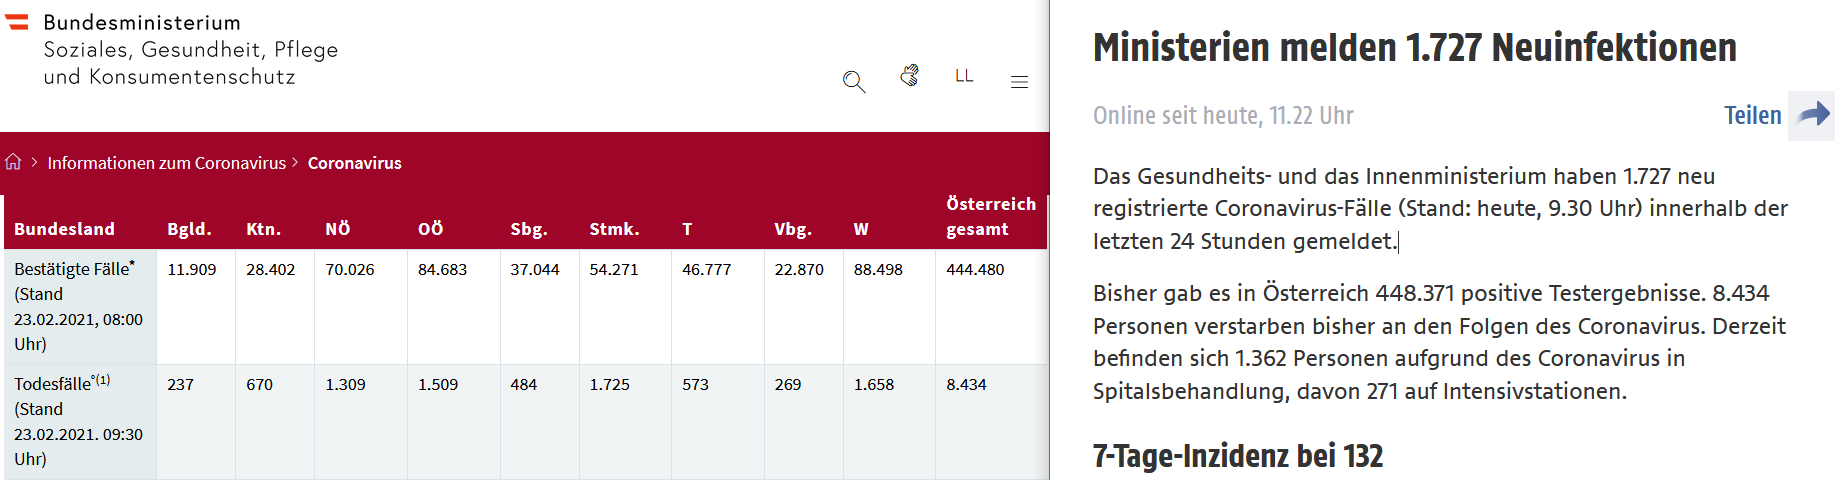Select the LL easy-read icon
Viewport: 1844px width, 480px height.
click(964, 76)
